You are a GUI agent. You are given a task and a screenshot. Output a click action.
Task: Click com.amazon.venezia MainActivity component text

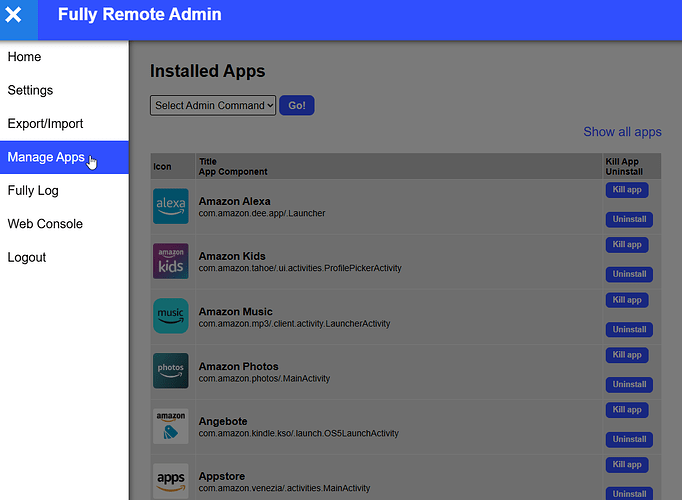click(x=284, y=488)
